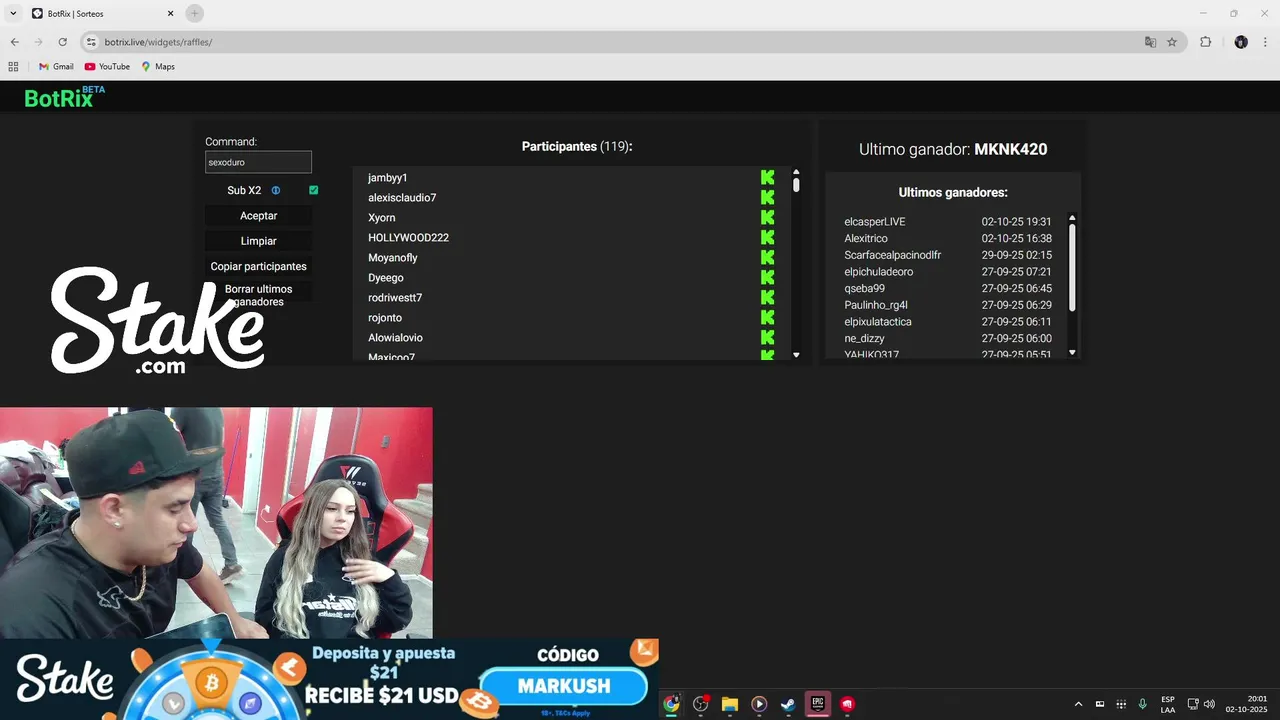Open the YouTube bookmark
The height and width of the screenshot is (720, 1280).
tap(108, 67)
